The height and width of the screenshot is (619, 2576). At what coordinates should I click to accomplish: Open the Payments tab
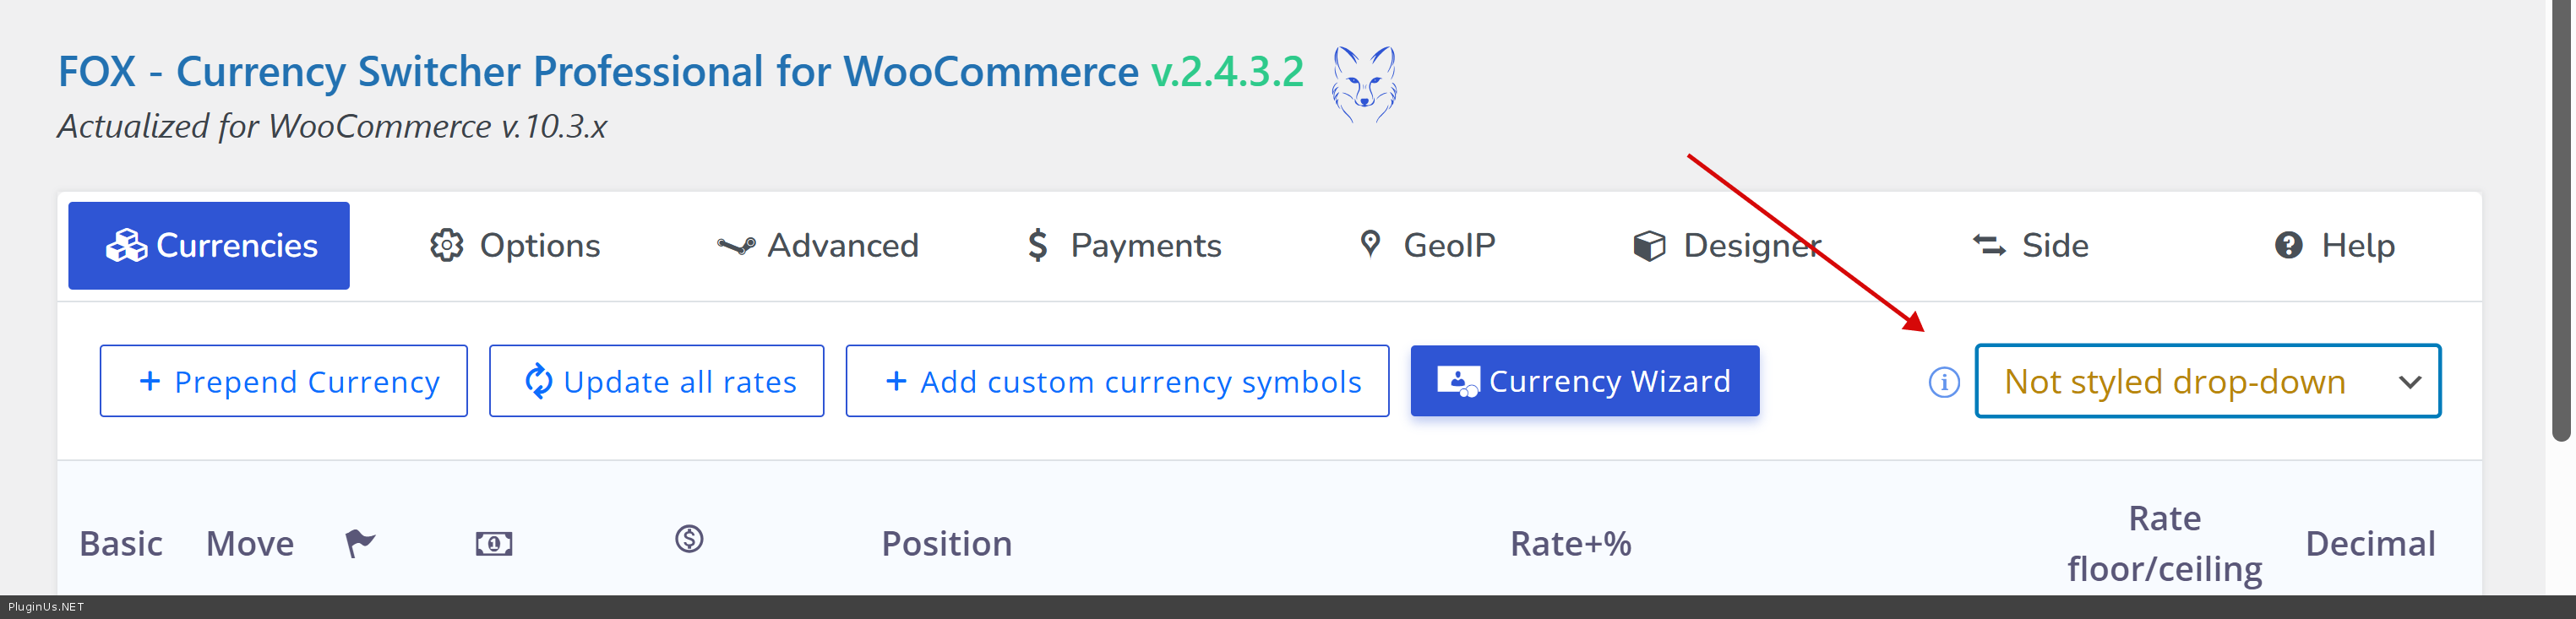[x=1124, y=246]
